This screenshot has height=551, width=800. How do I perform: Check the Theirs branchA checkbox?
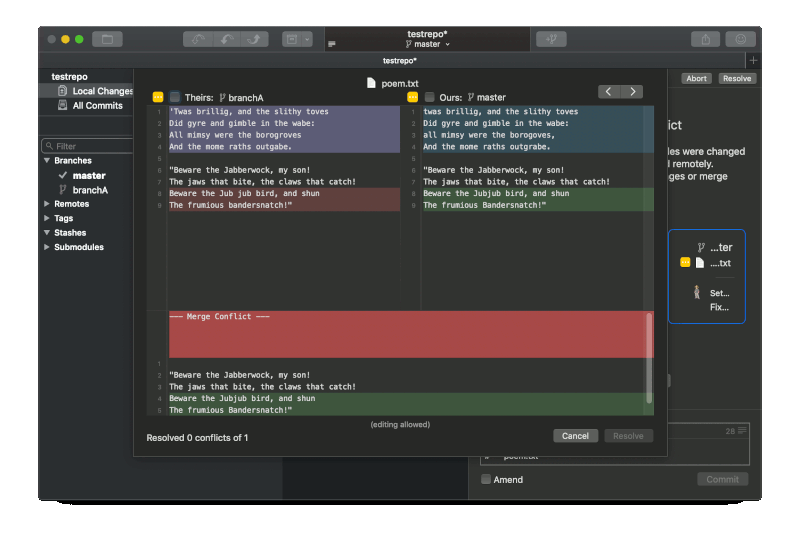tap(175, 97)
